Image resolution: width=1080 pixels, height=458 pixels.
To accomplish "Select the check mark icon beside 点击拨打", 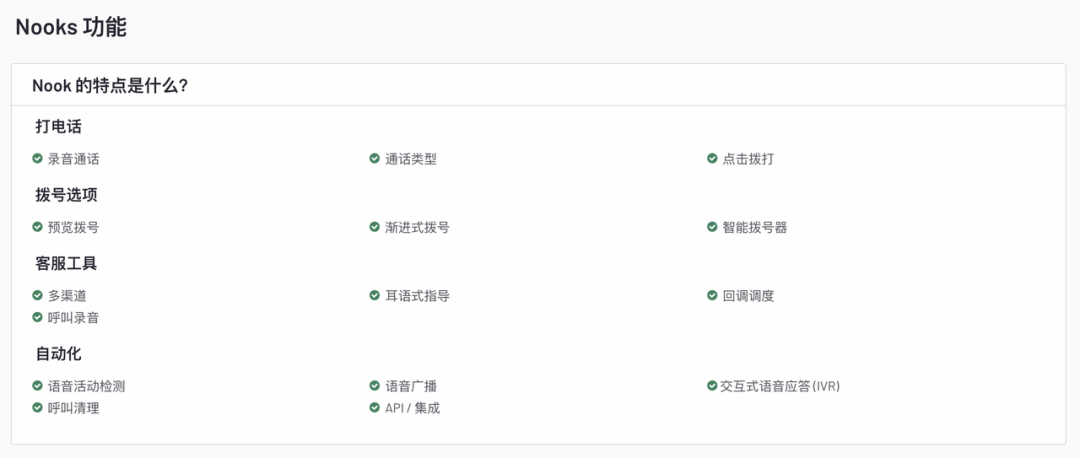I will click(x=712, y=158).
